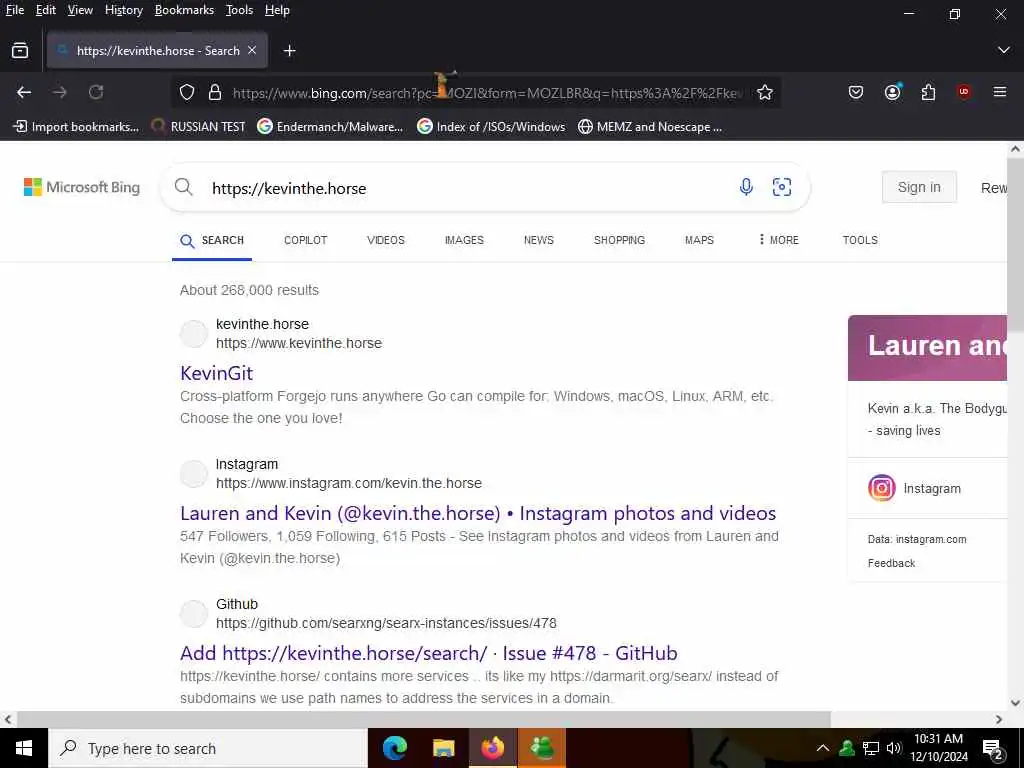Expand the MORE search categories

(x=778, y=240)
